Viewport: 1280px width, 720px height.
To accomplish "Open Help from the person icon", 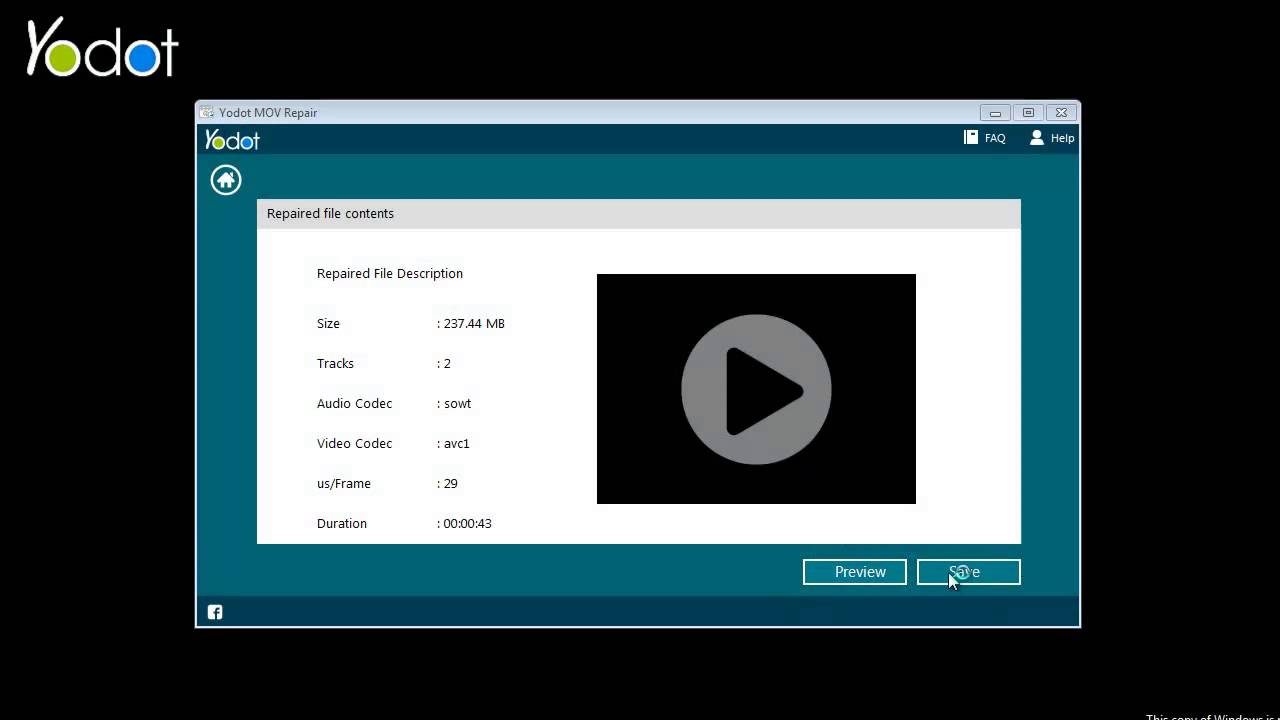I will (1037, 138).
